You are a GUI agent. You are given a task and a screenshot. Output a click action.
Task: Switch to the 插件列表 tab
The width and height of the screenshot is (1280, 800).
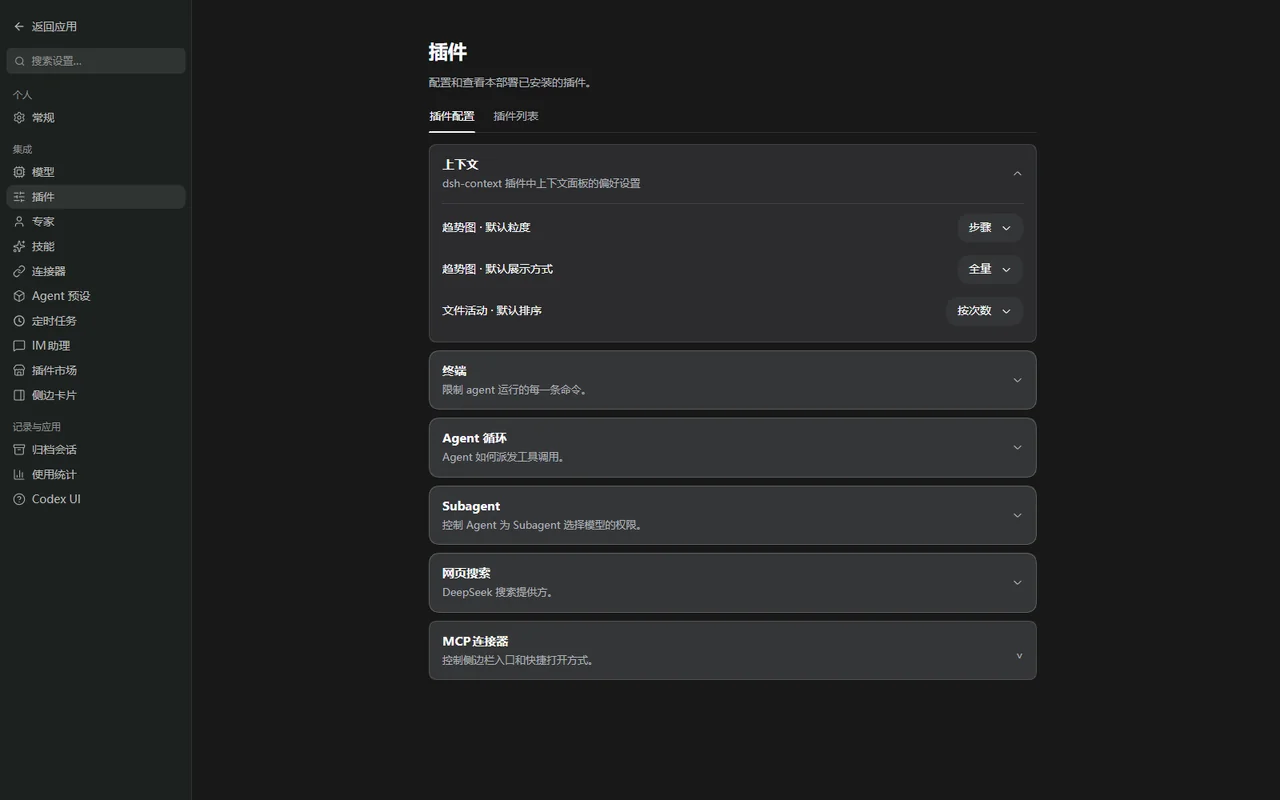point(516,116)
